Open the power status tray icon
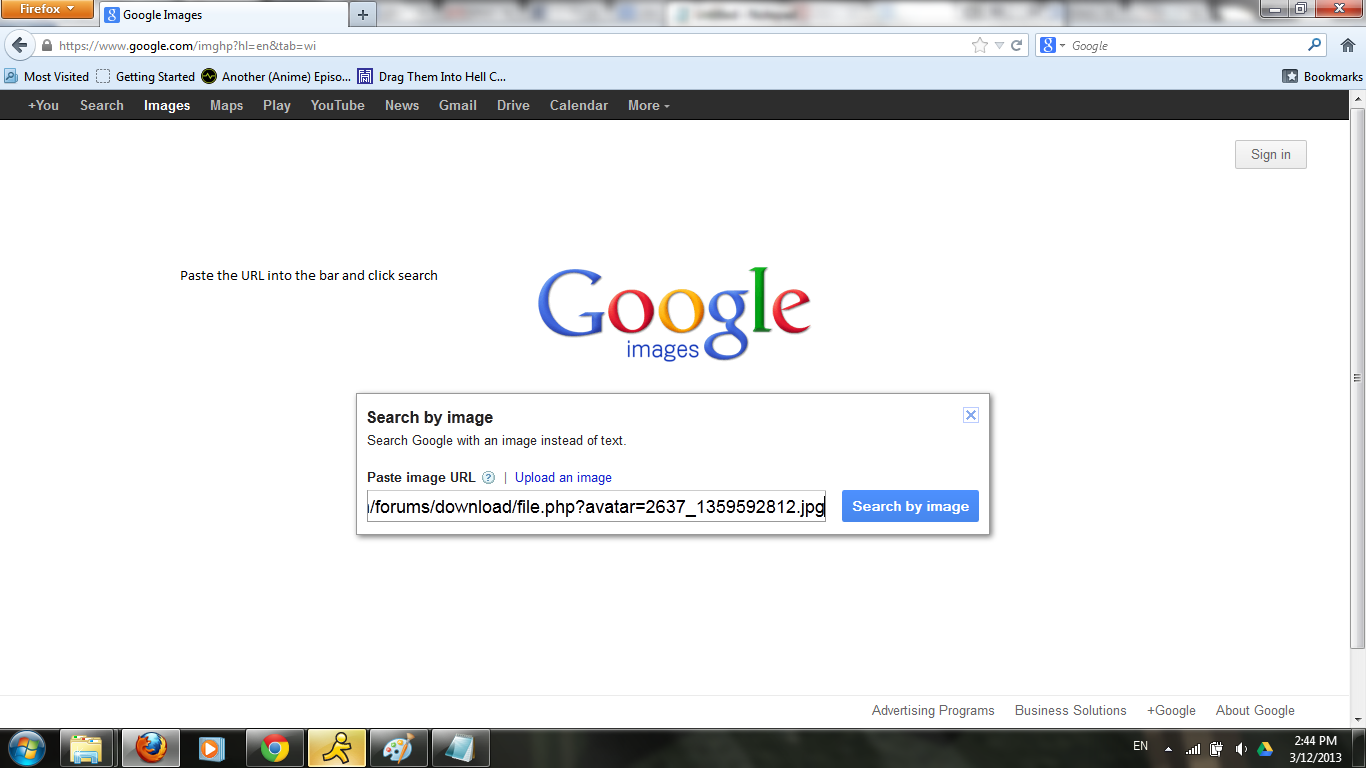 click(1216, 748)
